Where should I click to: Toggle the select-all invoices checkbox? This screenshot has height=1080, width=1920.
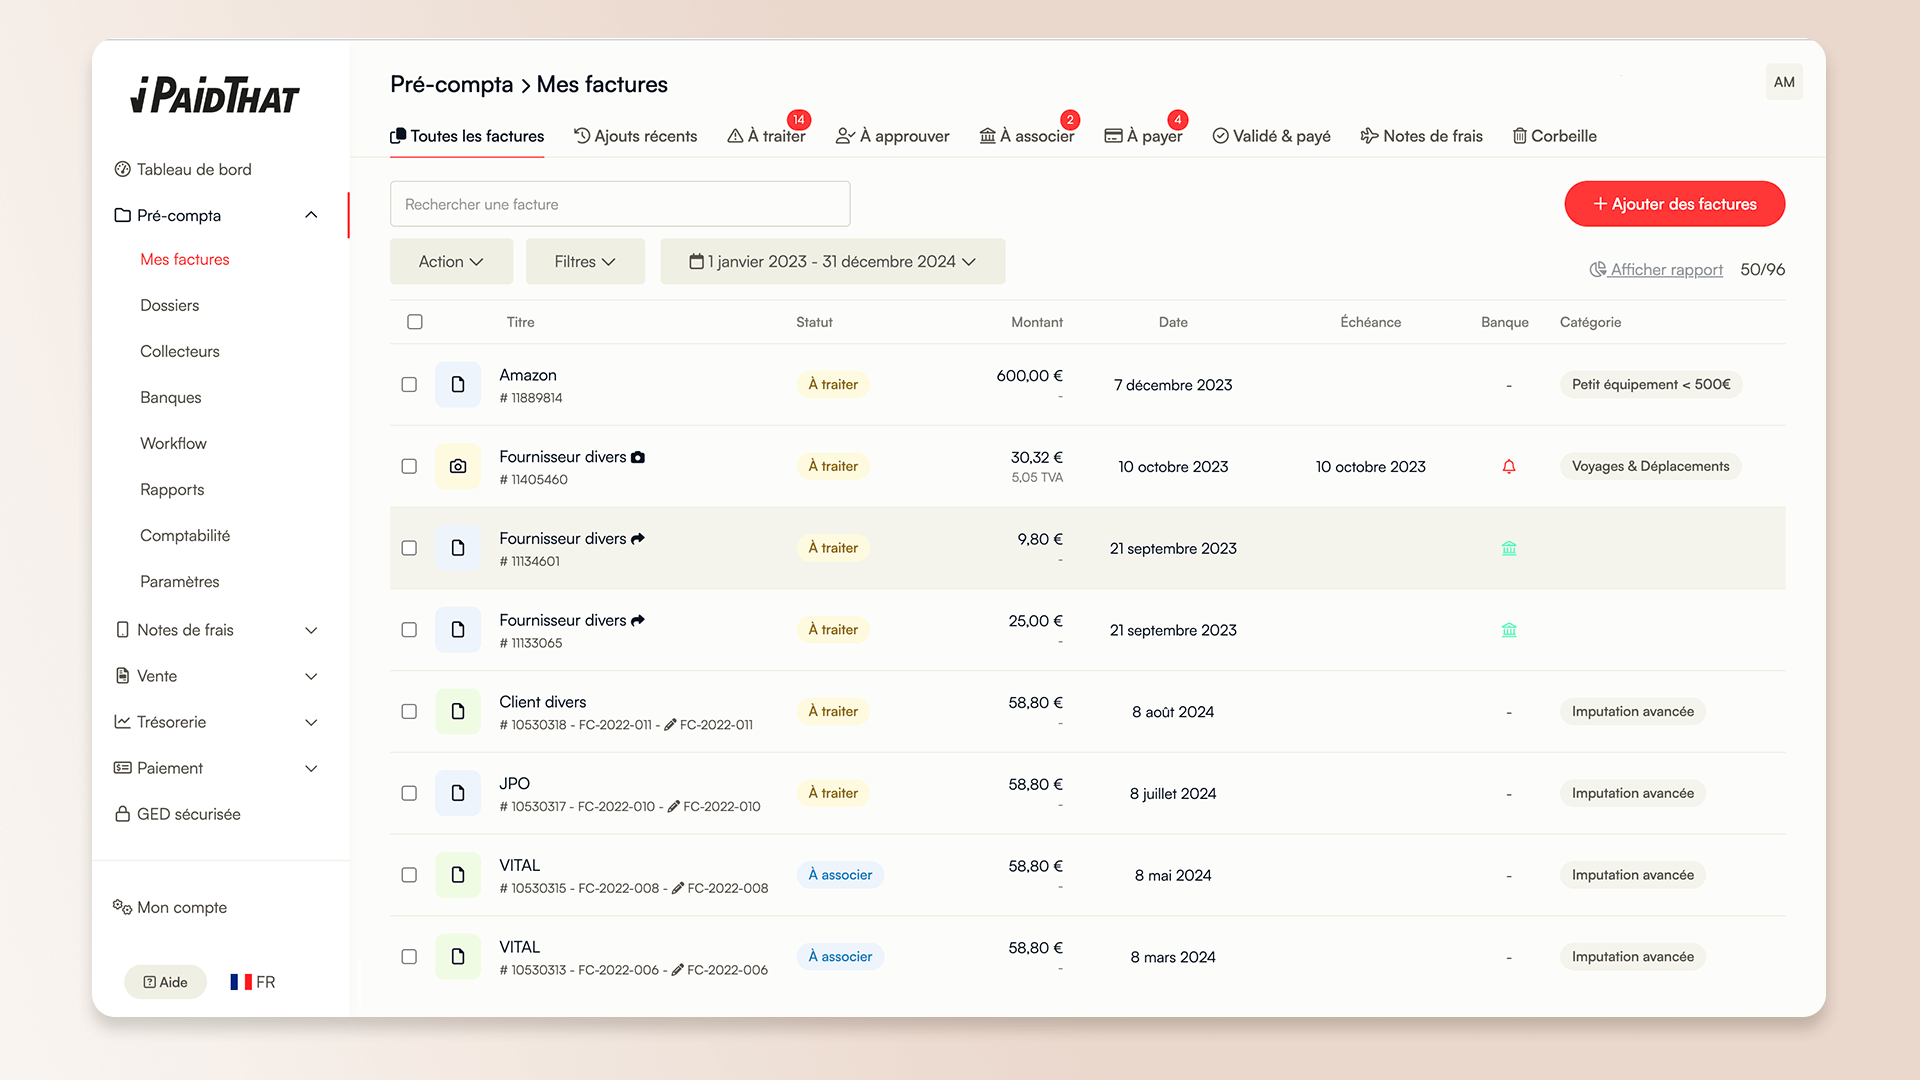[415, 322]
